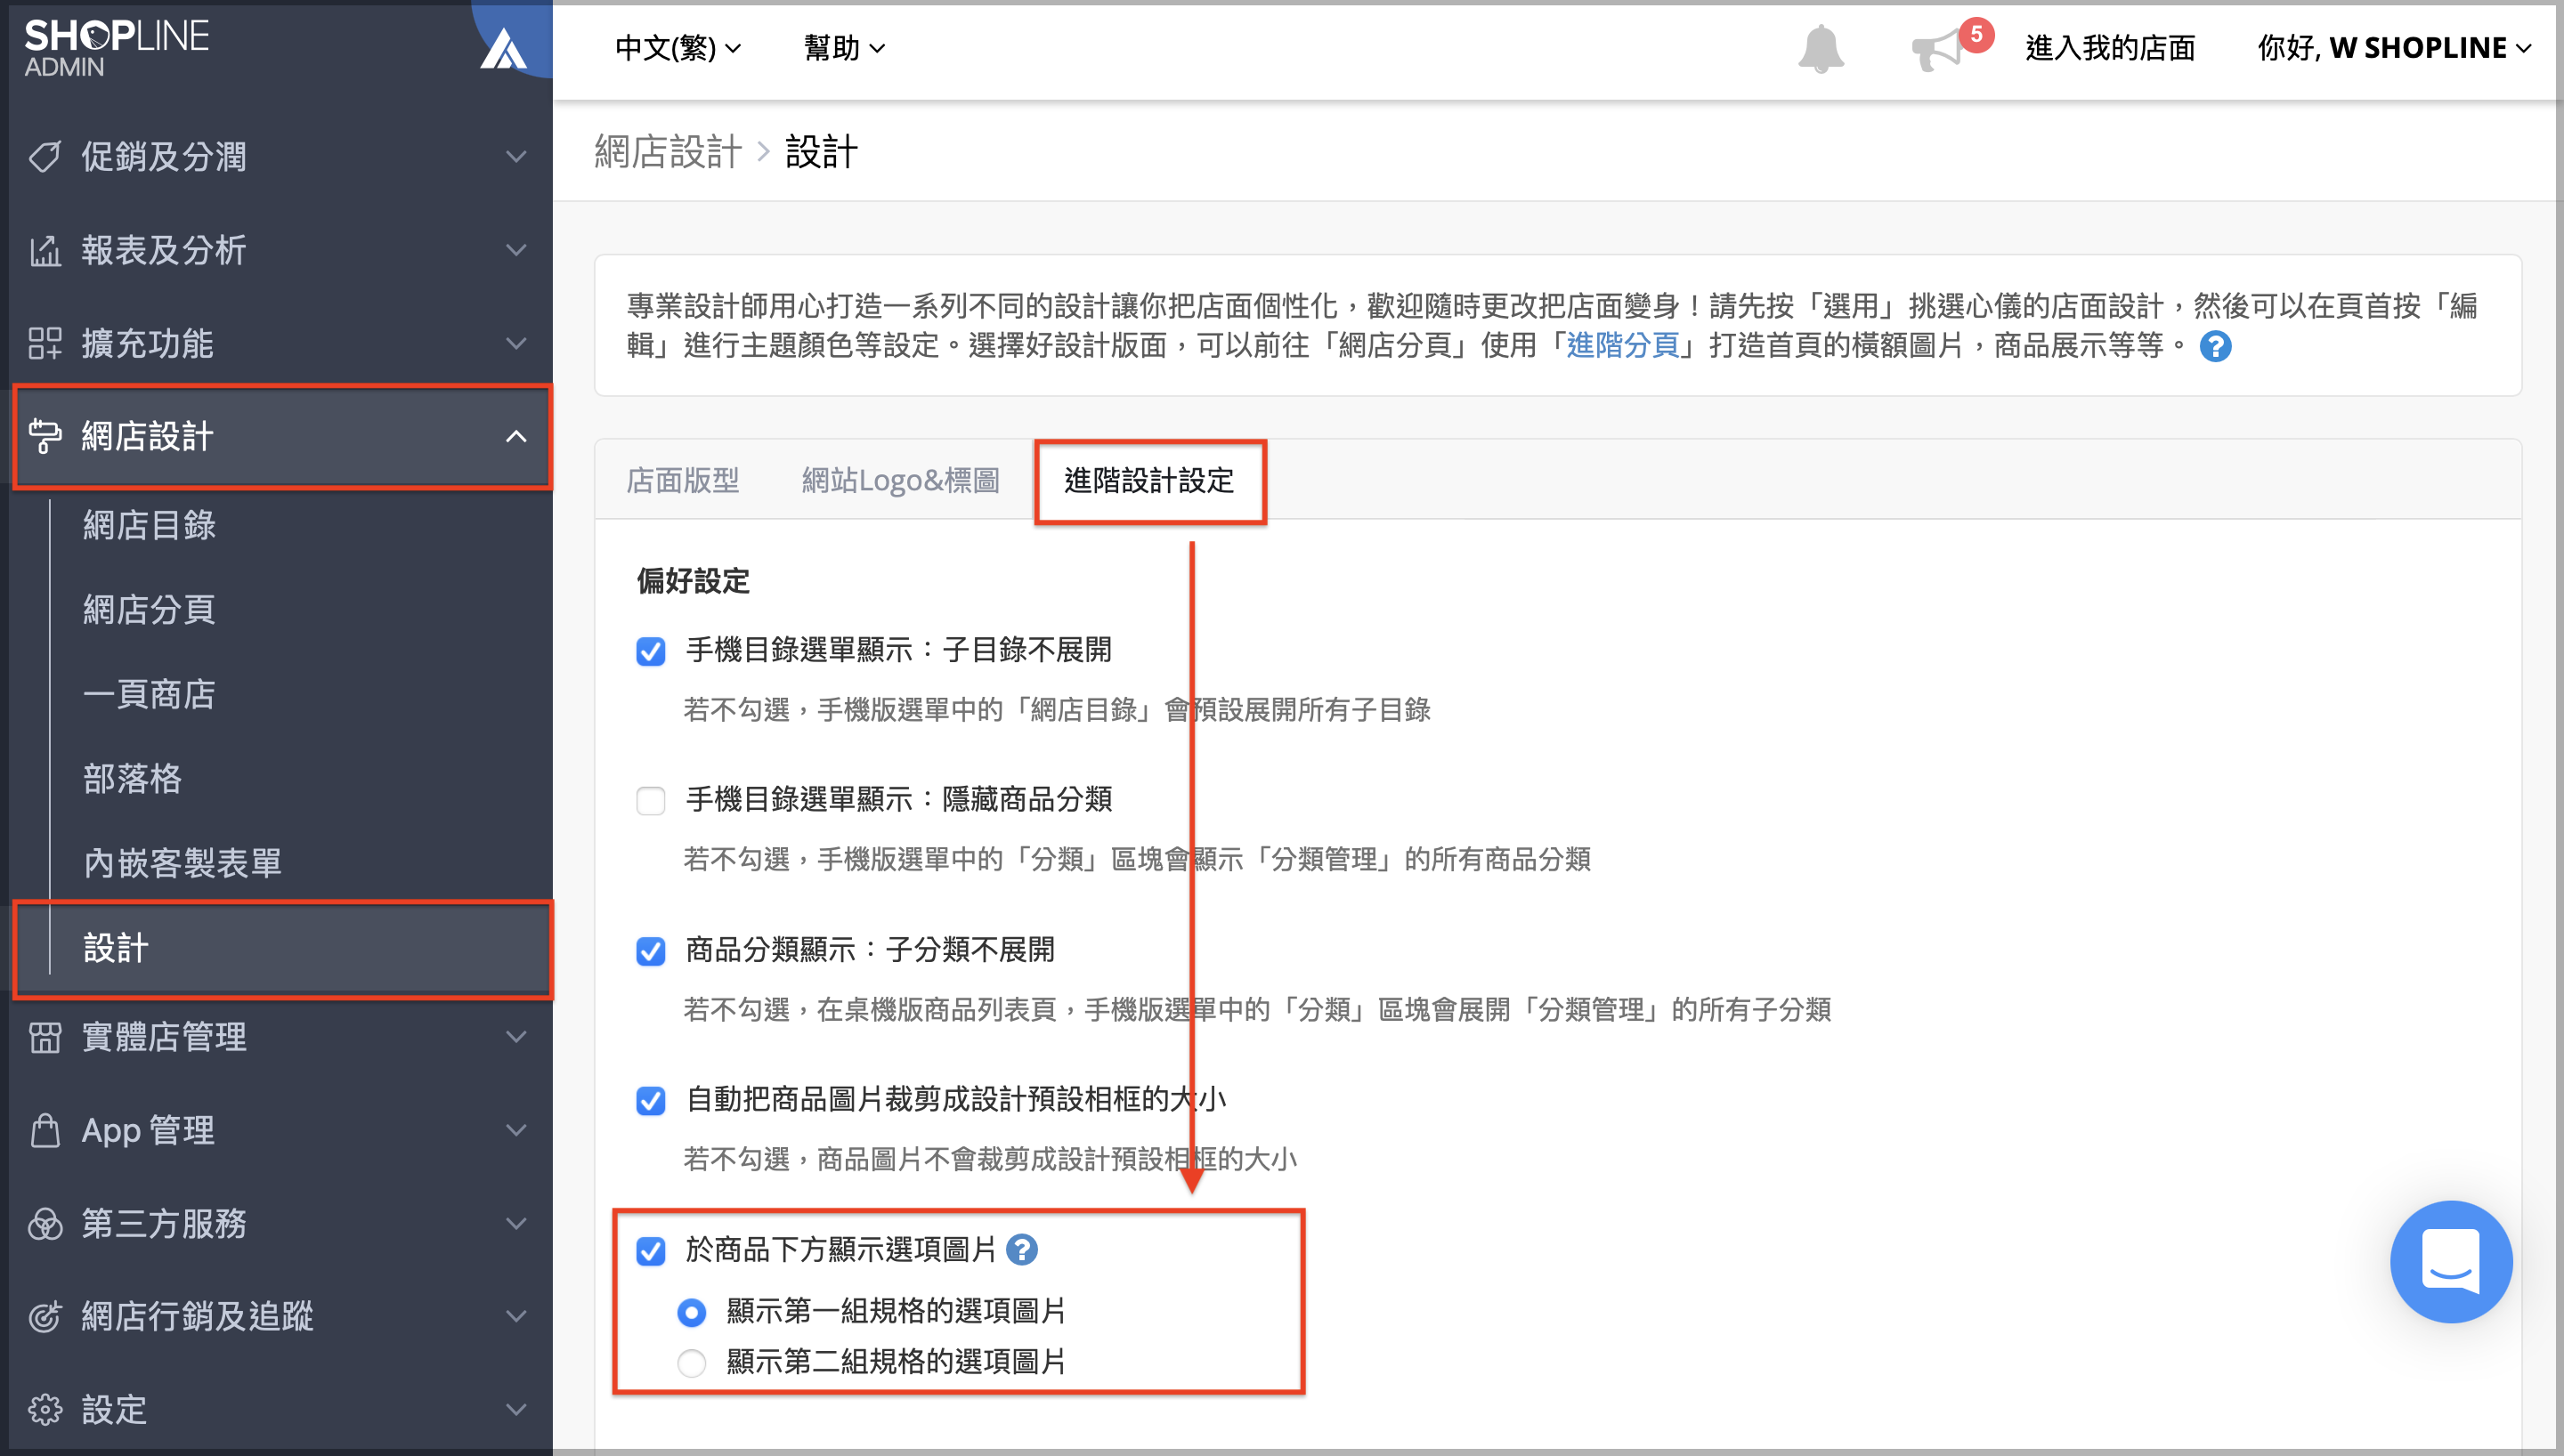This screenshot has width=2564, height=1456.
Task: Click the 實體店管理 store icon
Action: [x=45, y=1037]
